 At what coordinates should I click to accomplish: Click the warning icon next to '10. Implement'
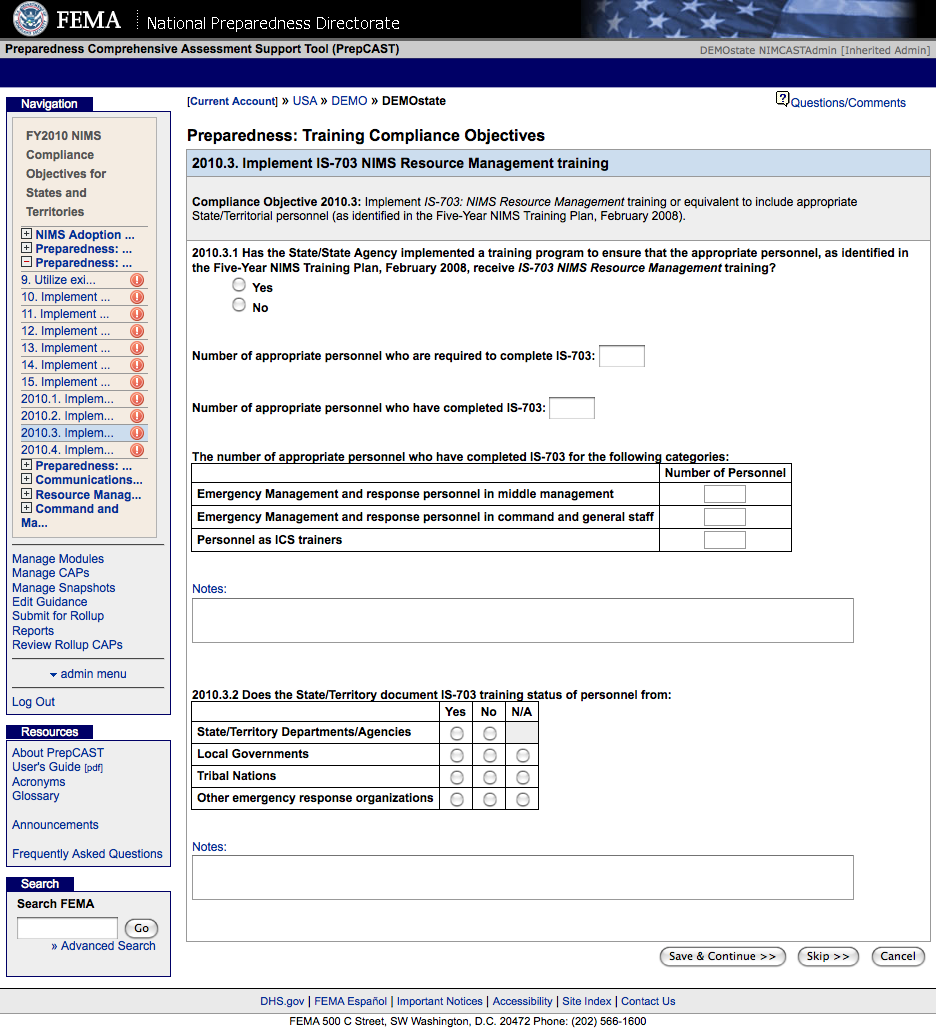[x=137, y=297]
